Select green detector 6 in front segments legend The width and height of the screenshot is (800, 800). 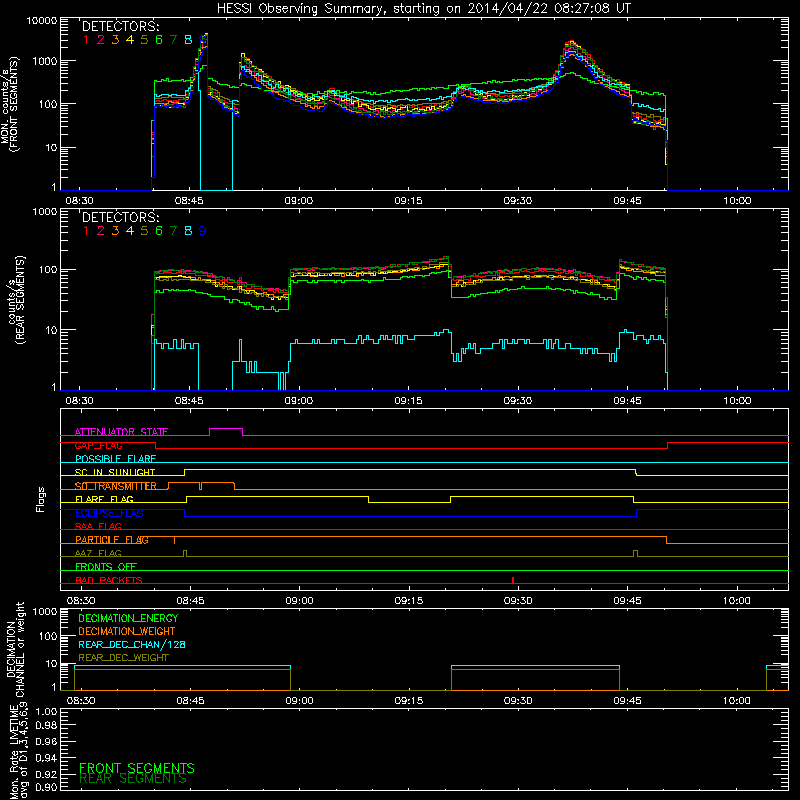click(x=159, y=40)
